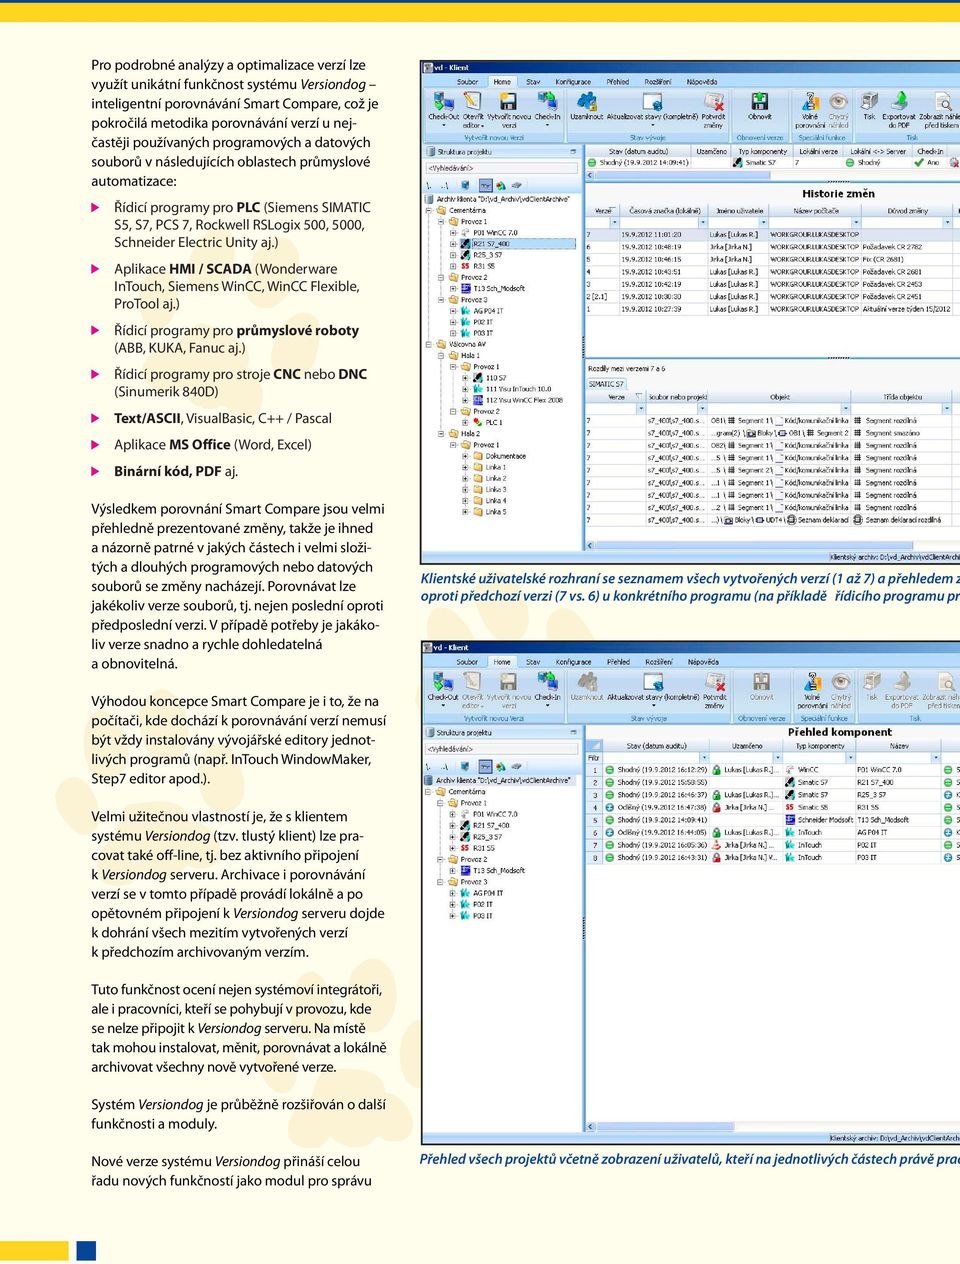Click Vyhledávání search field in Historie změn window
The width and height of the screenshot is (960, 1264).
(500, 168)
